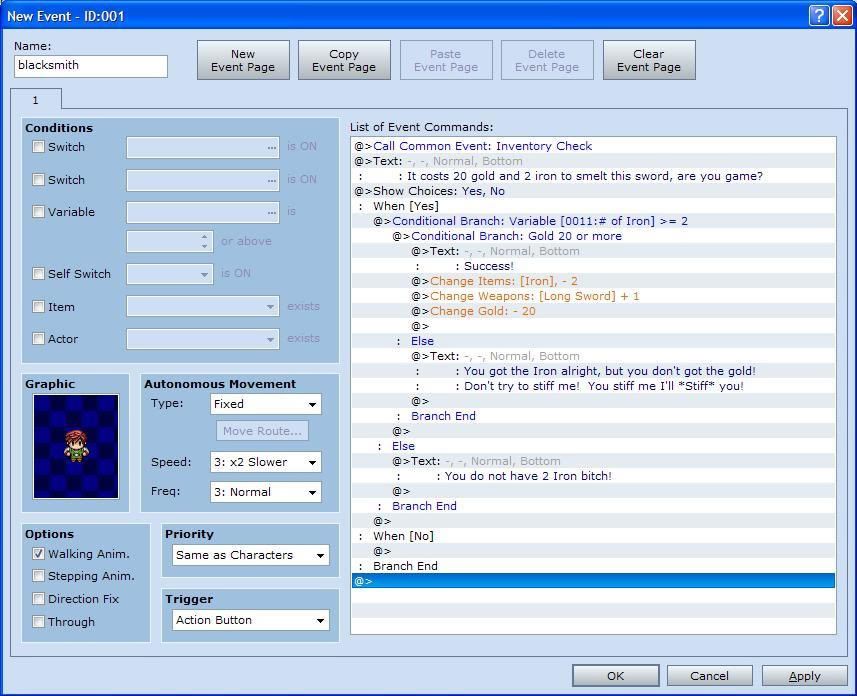The image size is (857, 696).
Task: Click the Paste Event Page button
Action: [446, 60]
